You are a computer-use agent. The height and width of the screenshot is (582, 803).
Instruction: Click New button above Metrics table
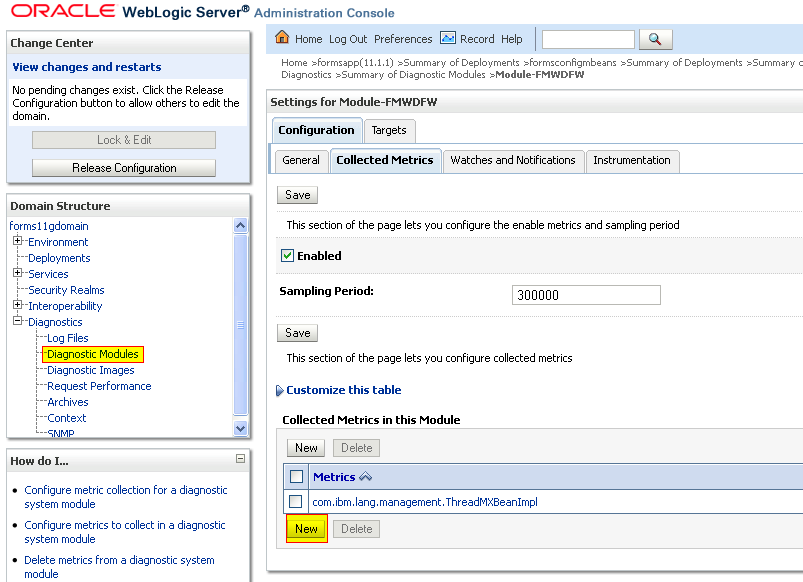(x=306, y=448)
